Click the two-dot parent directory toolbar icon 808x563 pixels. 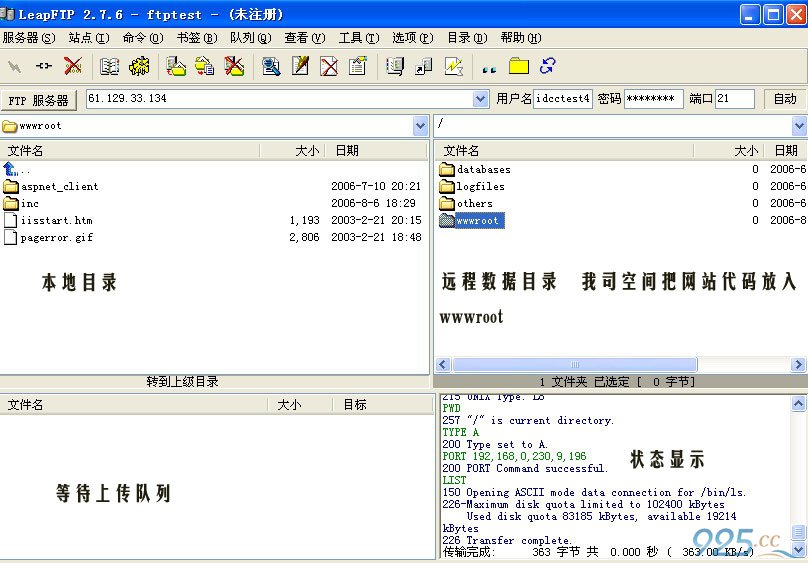(489, 69)
